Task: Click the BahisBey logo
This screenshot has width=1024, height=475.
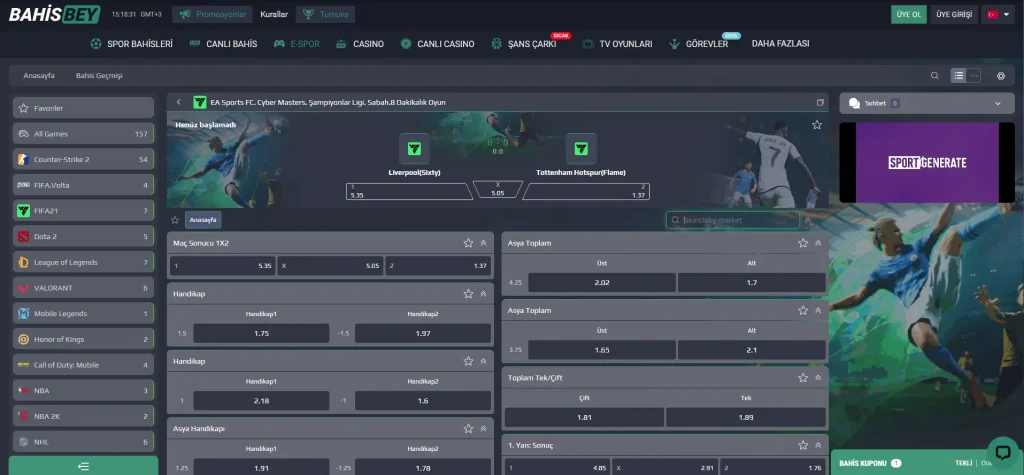Action: 54,14
